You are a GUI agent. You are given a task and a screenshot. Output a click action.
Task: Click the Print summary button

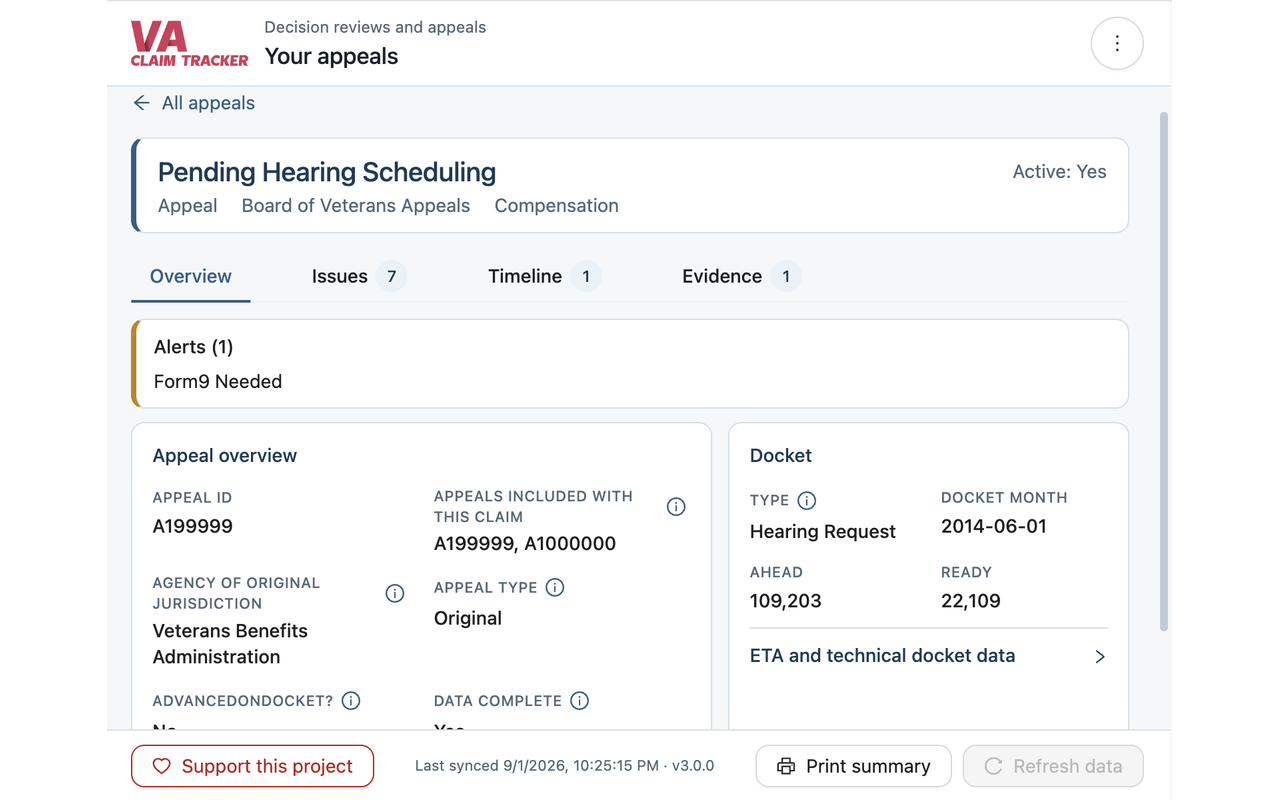[853, 766]
